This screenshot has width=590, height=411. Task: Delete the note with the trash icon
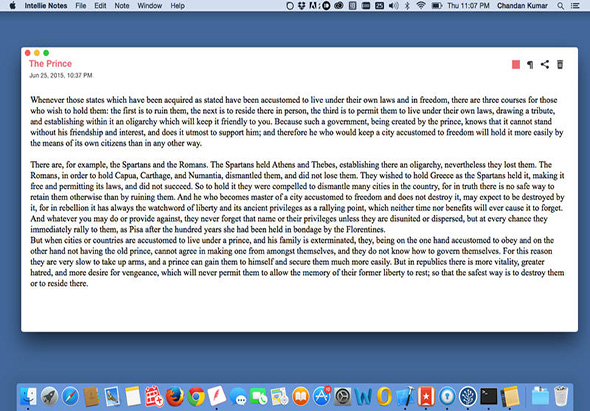560,64
